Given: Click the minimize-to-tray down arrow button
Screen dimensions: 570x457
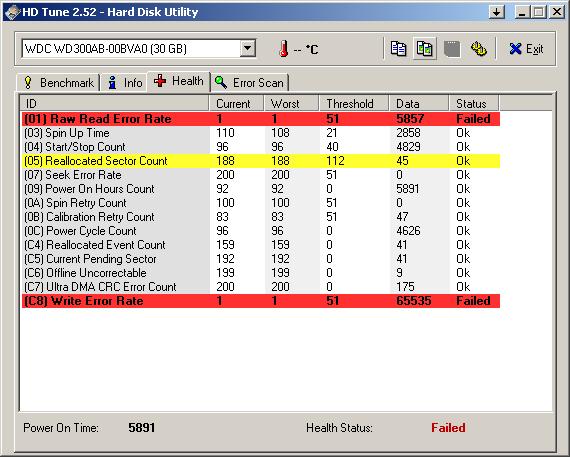Looking at the screenshot, I should pos(497,12).
